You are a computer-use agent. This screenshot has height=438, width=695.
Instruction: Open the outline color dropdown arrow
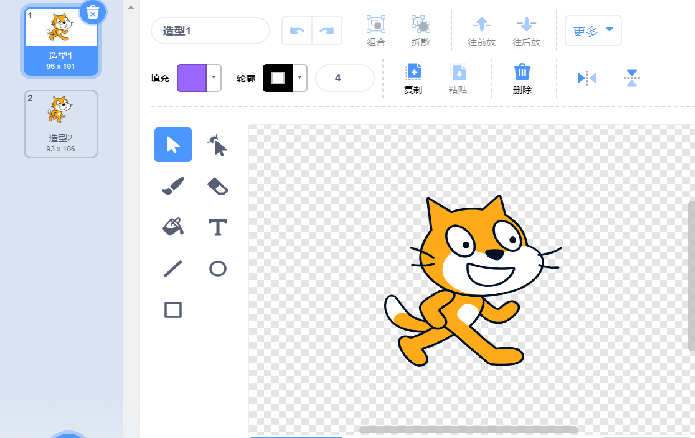click(x=299, y=78)
